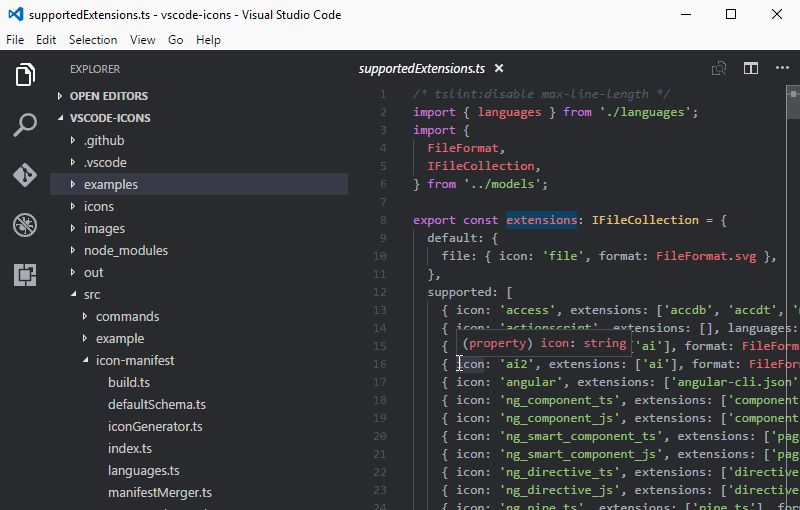Image resolution: width=800 pixels, height=510 pixels.
Task: Click the '(property) icon: string' hover tooltip
Action: tap(544, 343)
